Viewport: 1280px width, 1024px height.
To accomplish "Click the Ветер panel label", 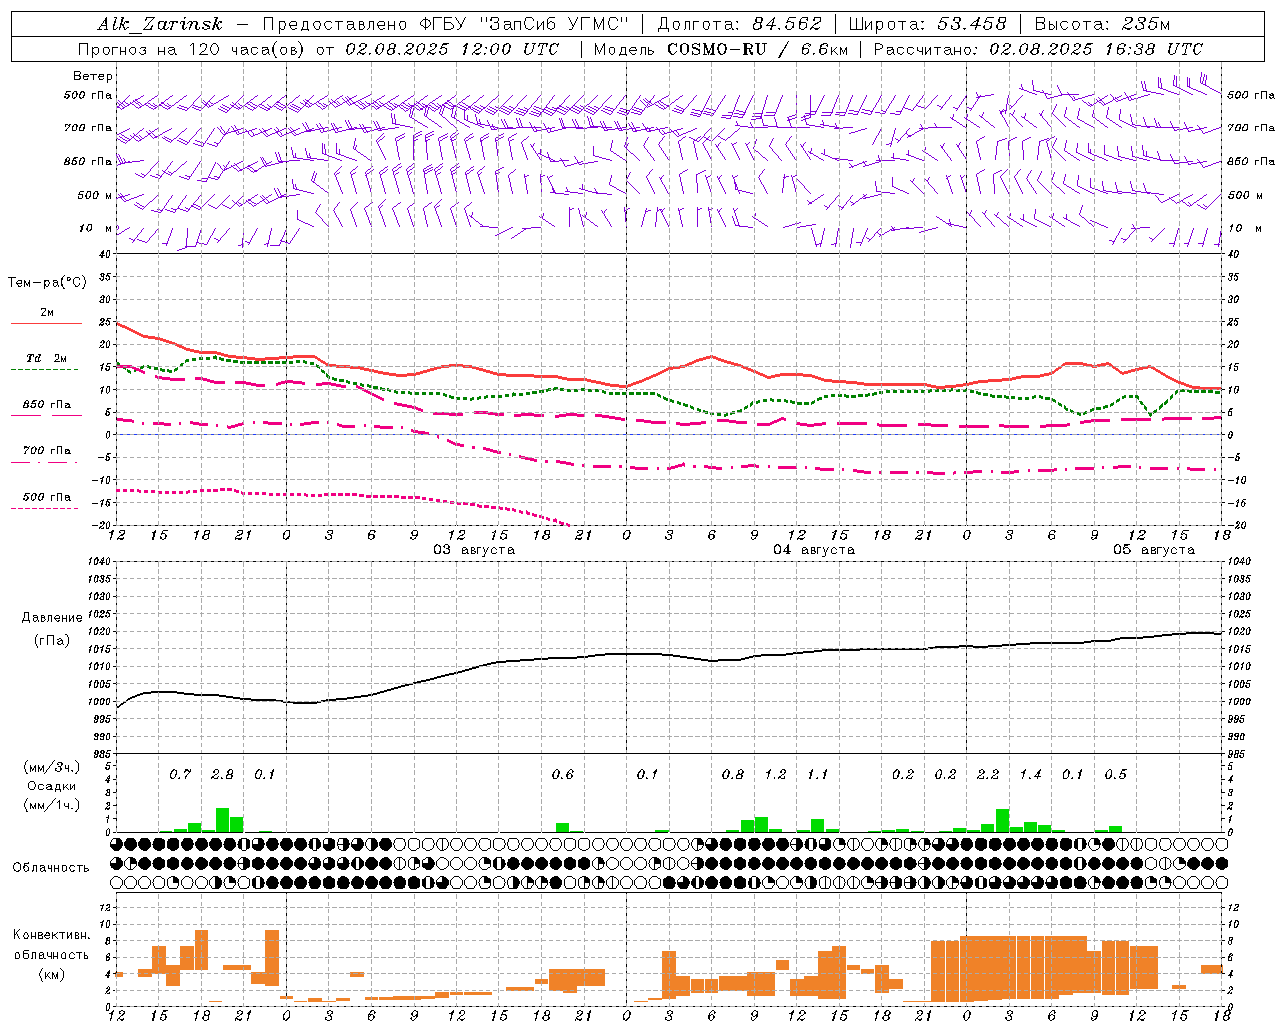I will click(x=93, y=76).
